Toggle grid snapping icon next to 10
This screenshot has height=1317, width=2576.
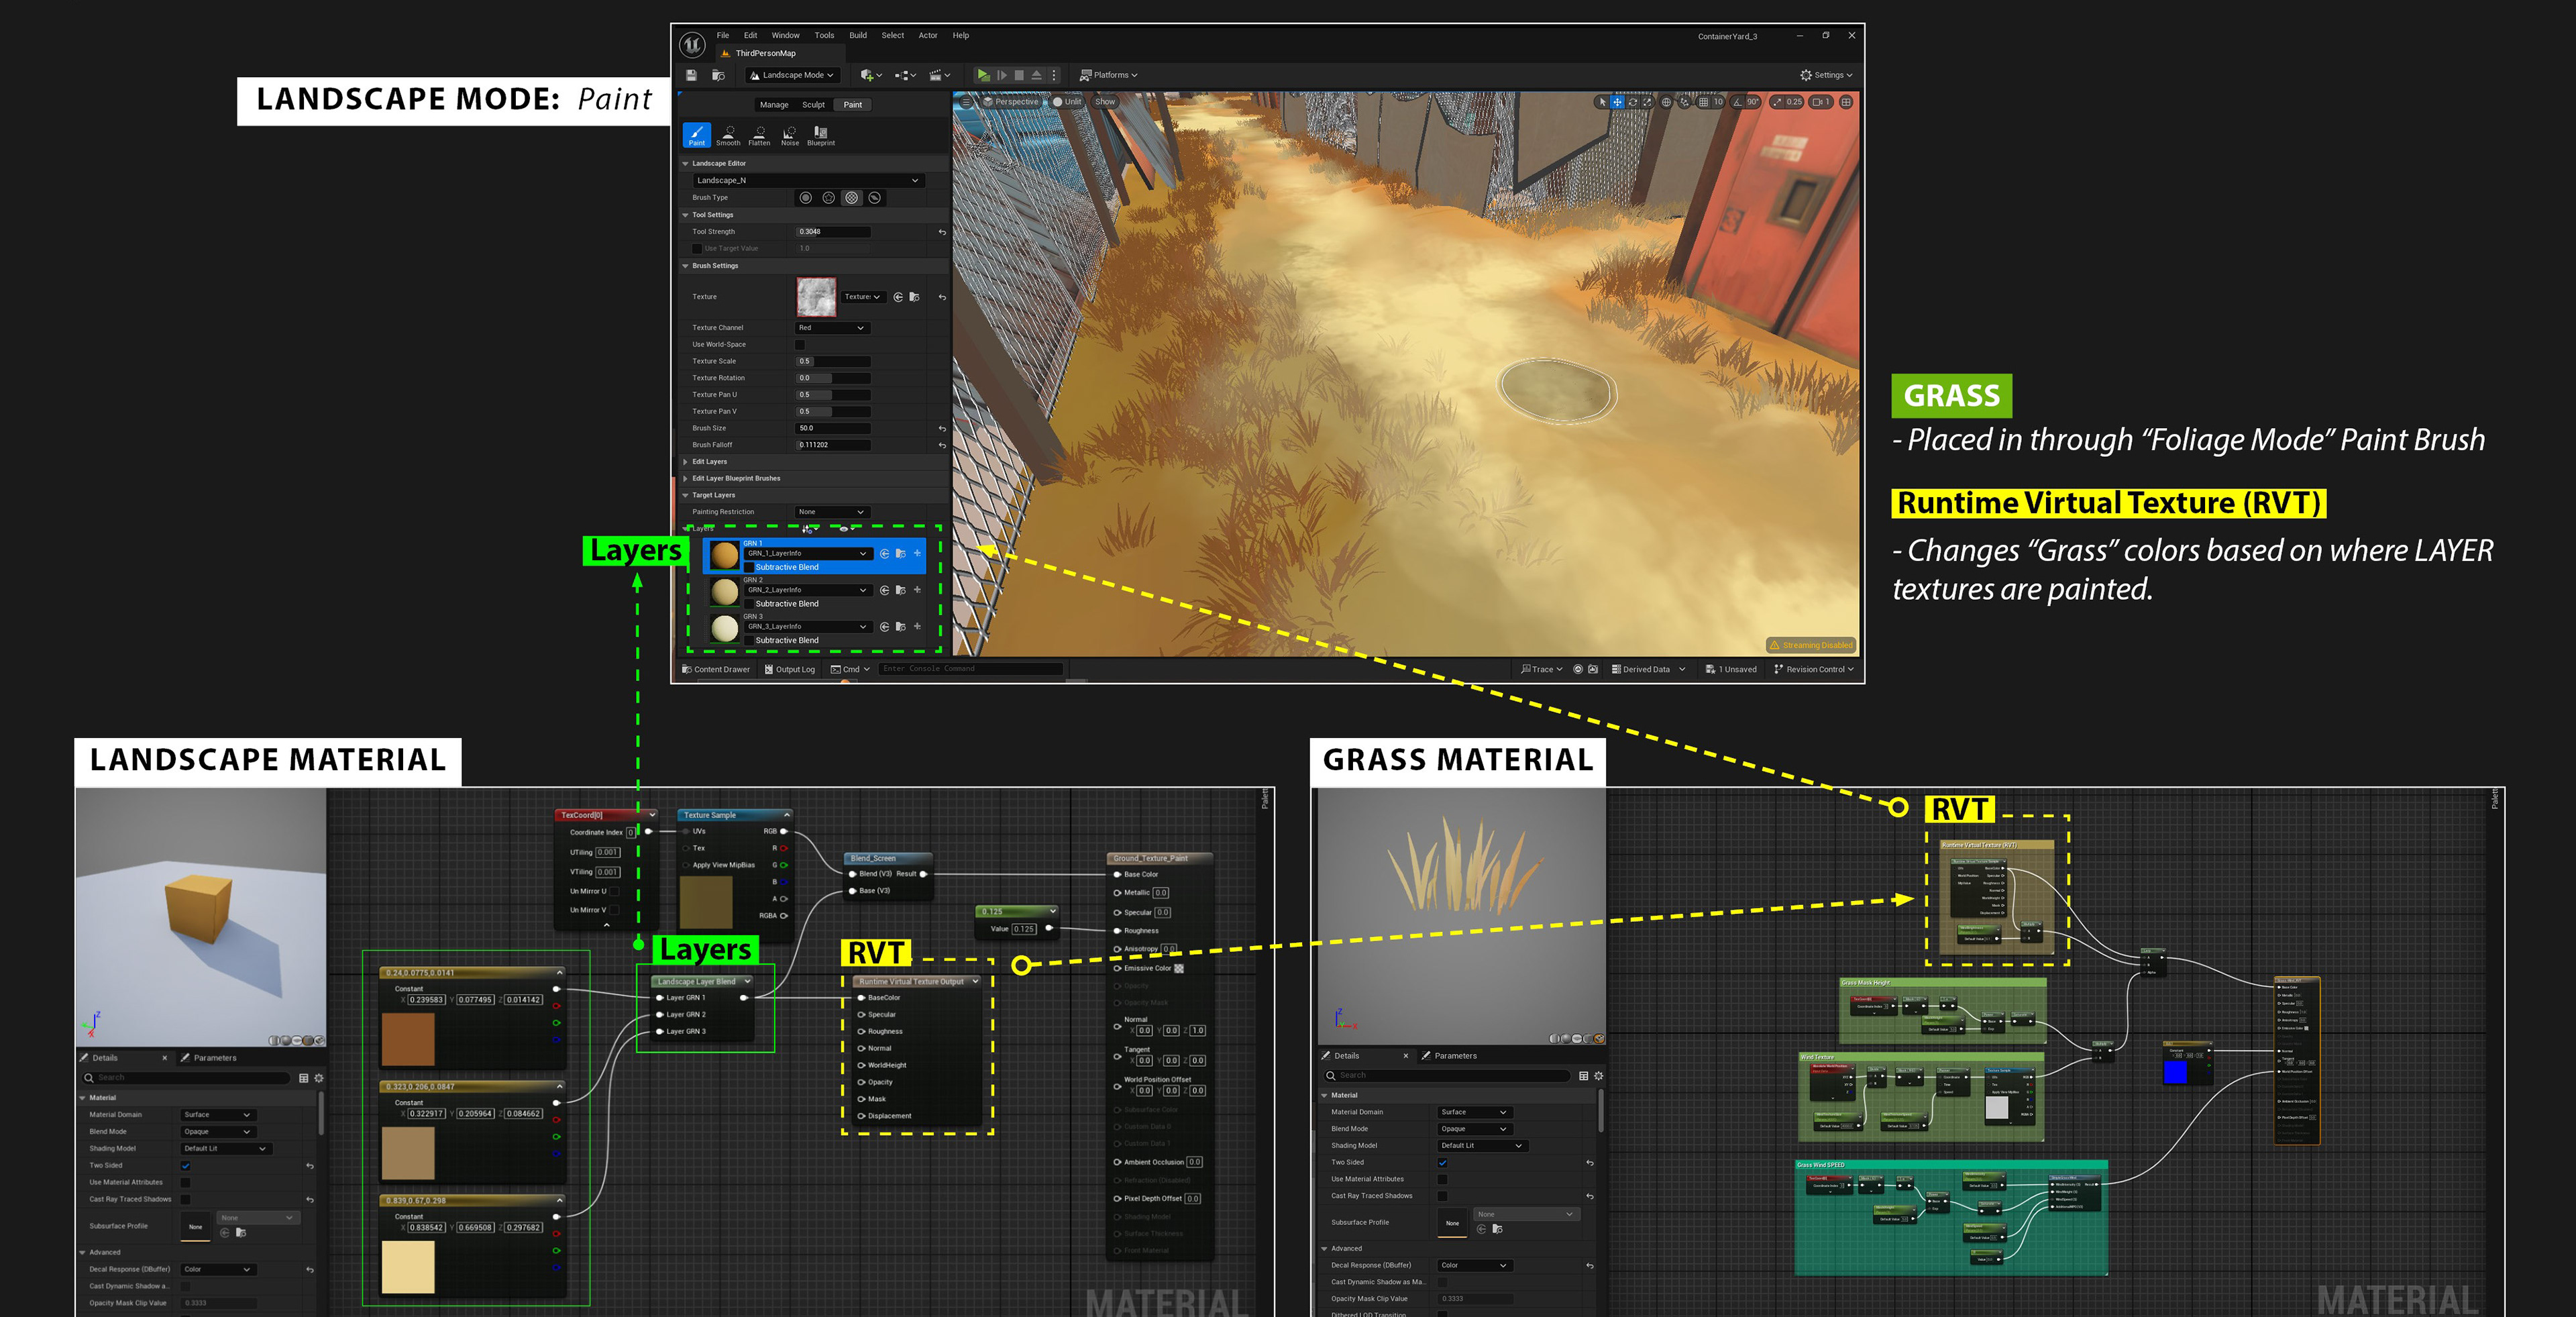(1704, 102)
